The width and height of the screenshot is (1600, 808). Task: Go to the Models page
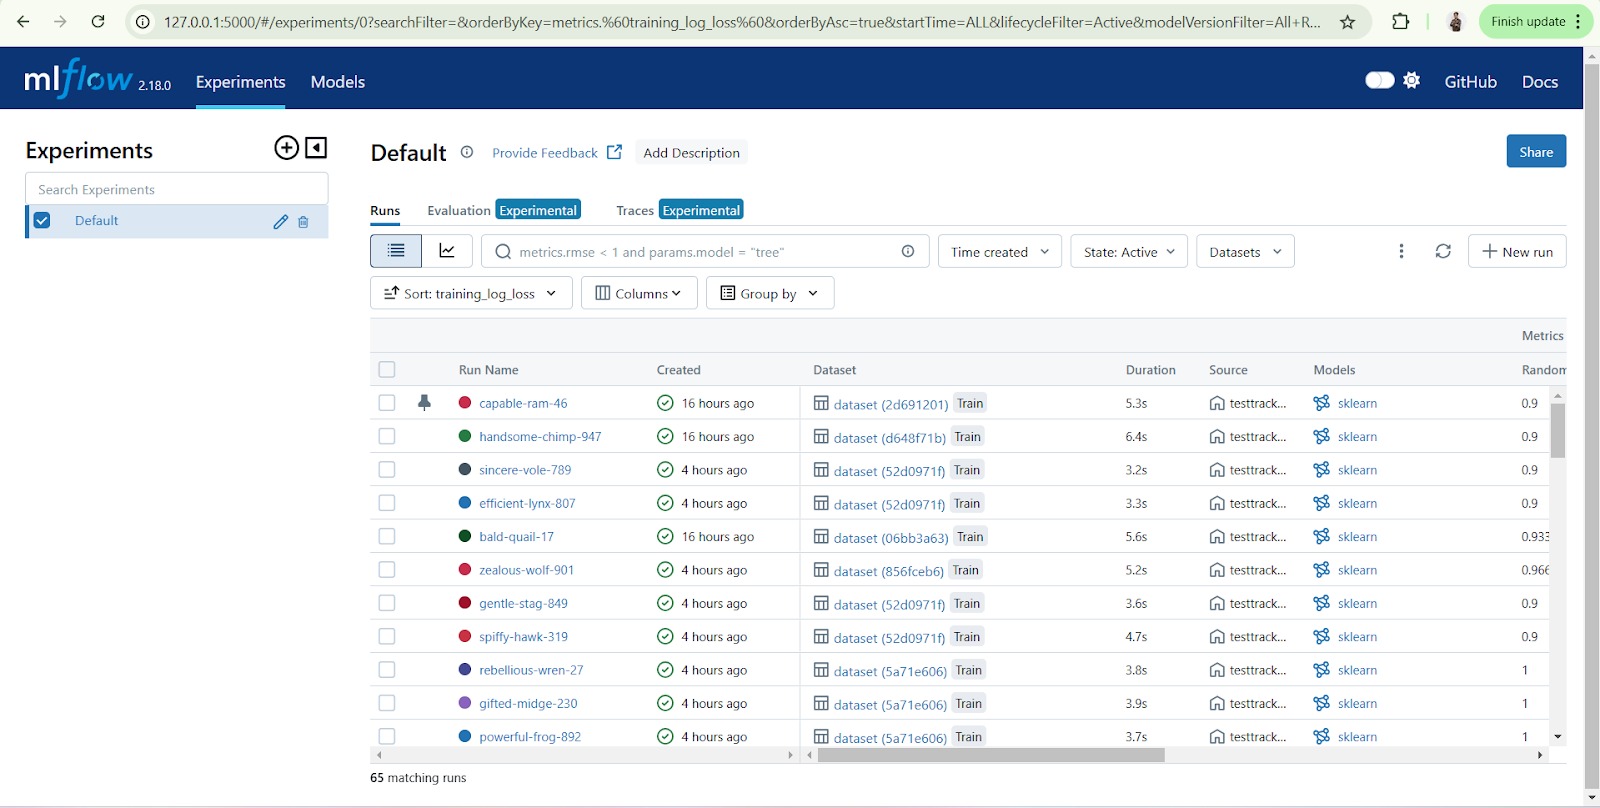pyautogui.click(x=337, y=82)
